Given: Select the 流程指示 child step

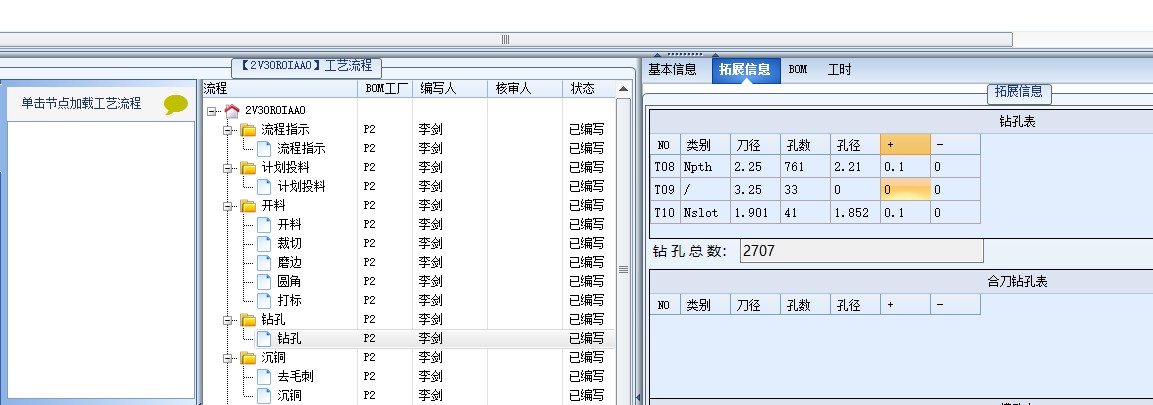Looking at the screenshot, I should [x=301, y=149].
